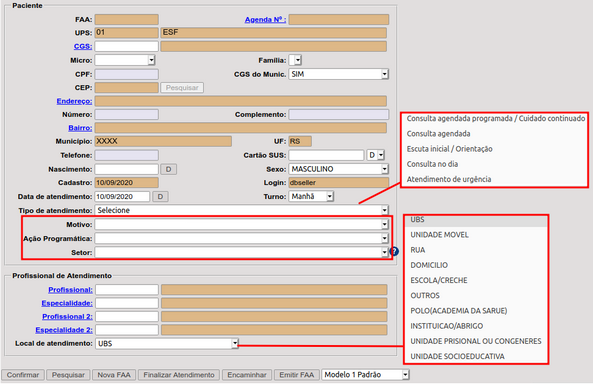Choose the Consulta no dia option
The width and height of the screenshot is (597, 386).
(x=432, y=164)
